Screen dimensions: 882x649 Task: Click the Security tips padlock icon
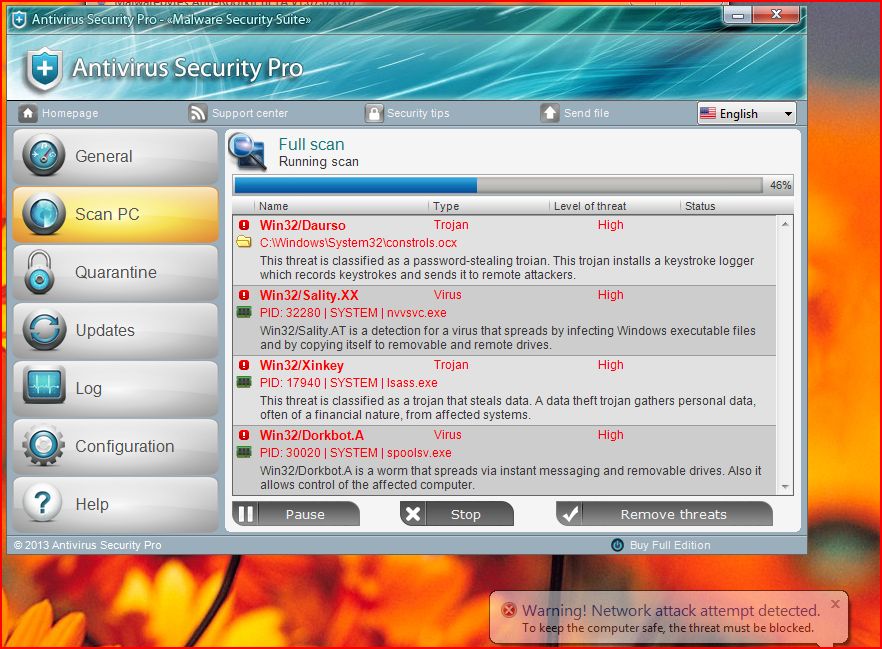click(x=373, y=113)
